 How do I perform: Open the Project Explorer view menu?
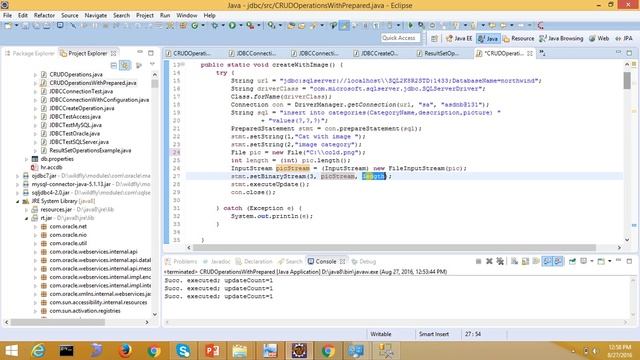152,64
